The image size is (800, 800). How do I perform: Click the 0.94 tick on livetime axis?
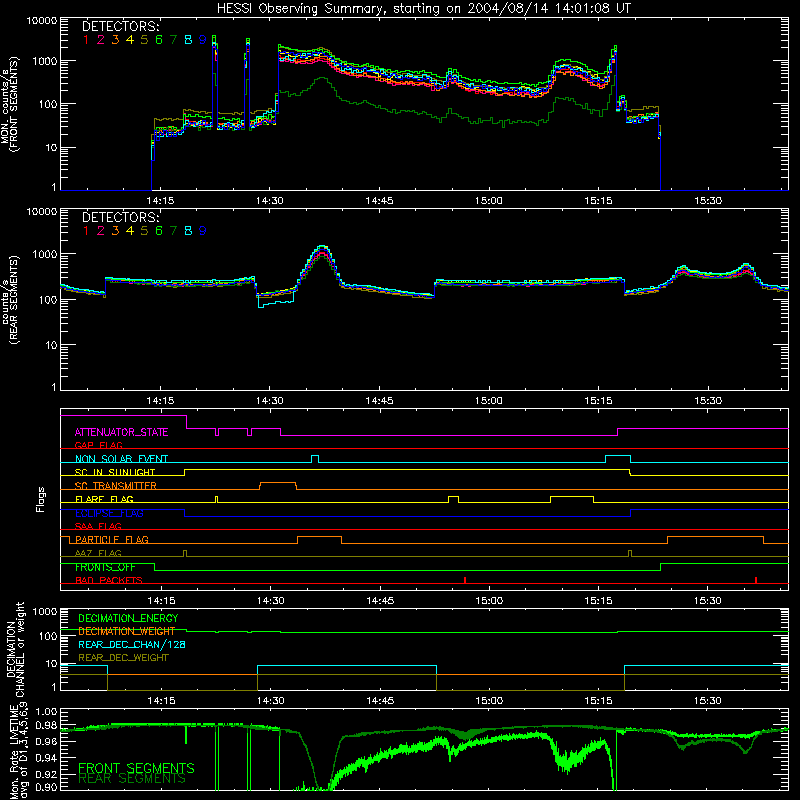[47, 758]
